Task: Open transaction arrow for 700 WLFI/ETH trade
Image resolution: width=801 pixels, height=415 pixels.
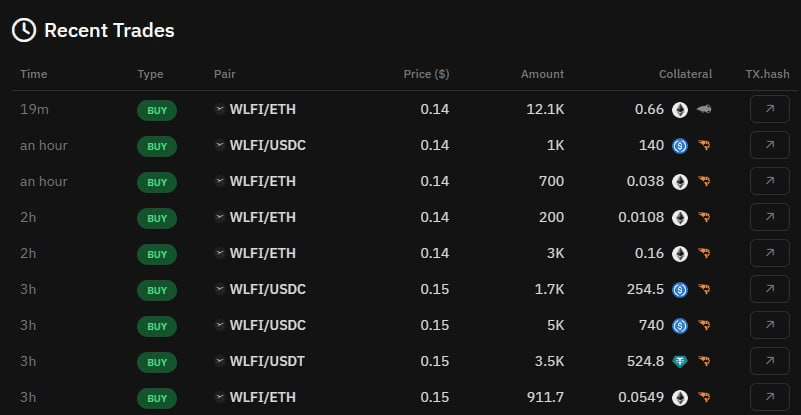Action: [x=769, y=181]
